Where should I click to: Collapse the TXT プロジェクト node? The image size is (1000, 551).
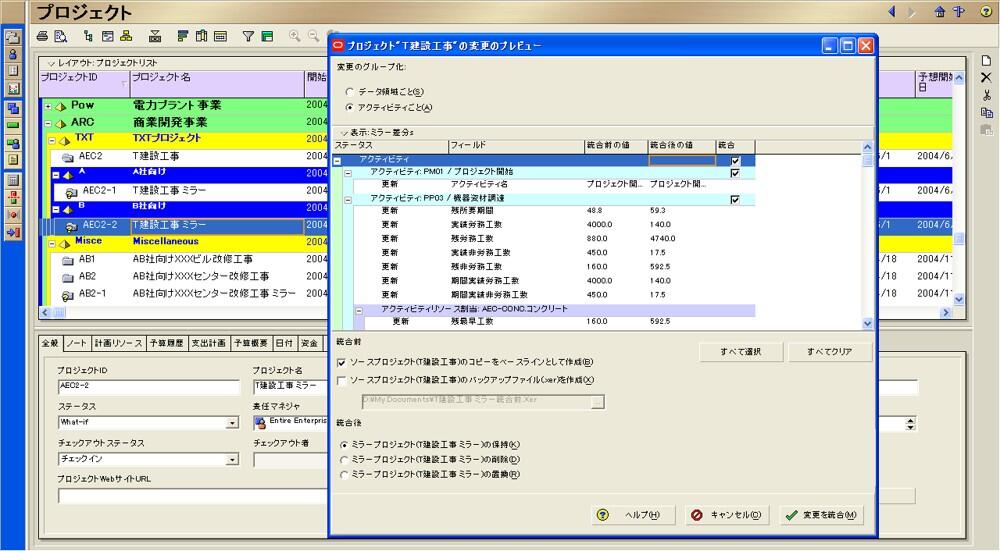point(52,141)
